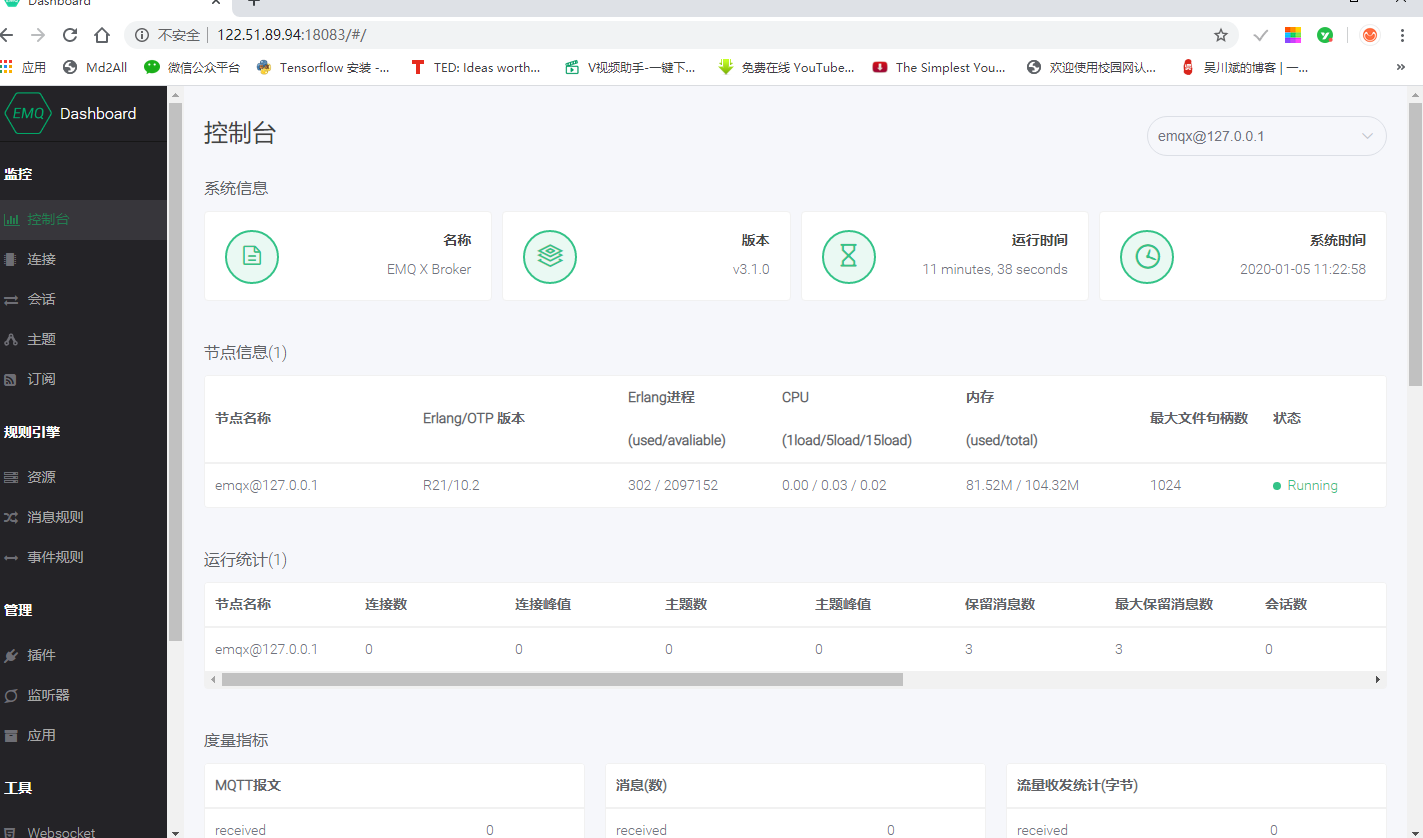Viewport: 1423px width, 838px height.
Task: Click the checkmark extension icon
Action: point(1261,35)
